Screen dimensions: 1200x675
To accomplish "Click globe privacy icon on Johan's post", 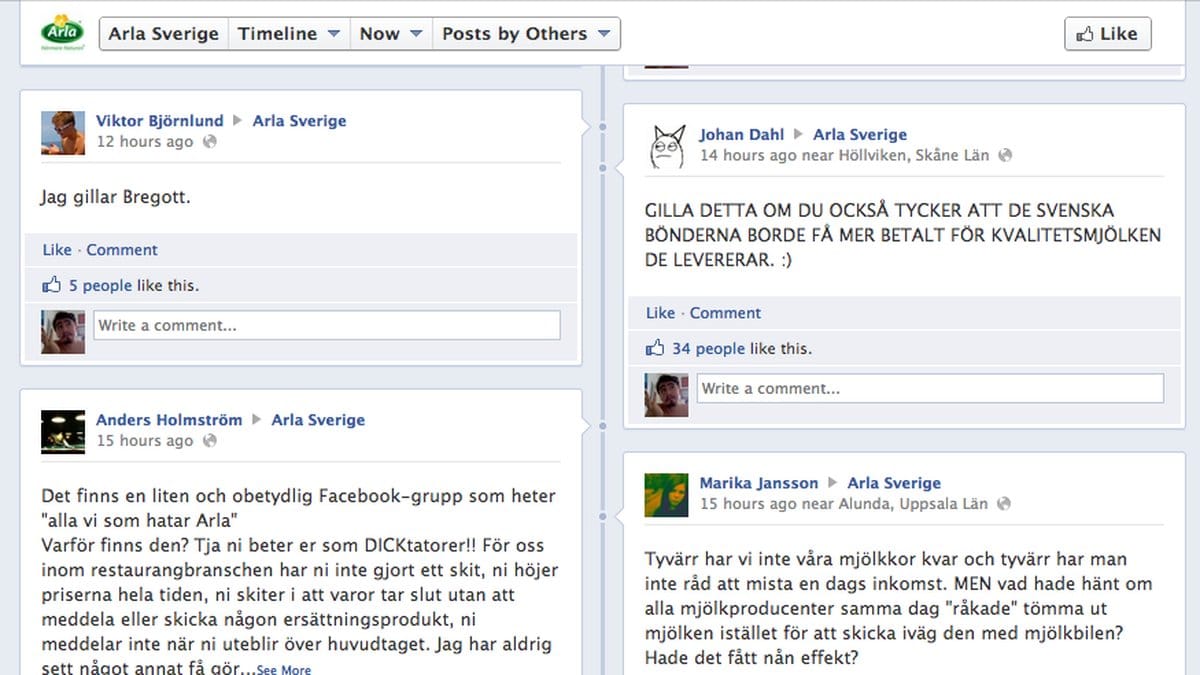I will click(x=1005, y=156).
